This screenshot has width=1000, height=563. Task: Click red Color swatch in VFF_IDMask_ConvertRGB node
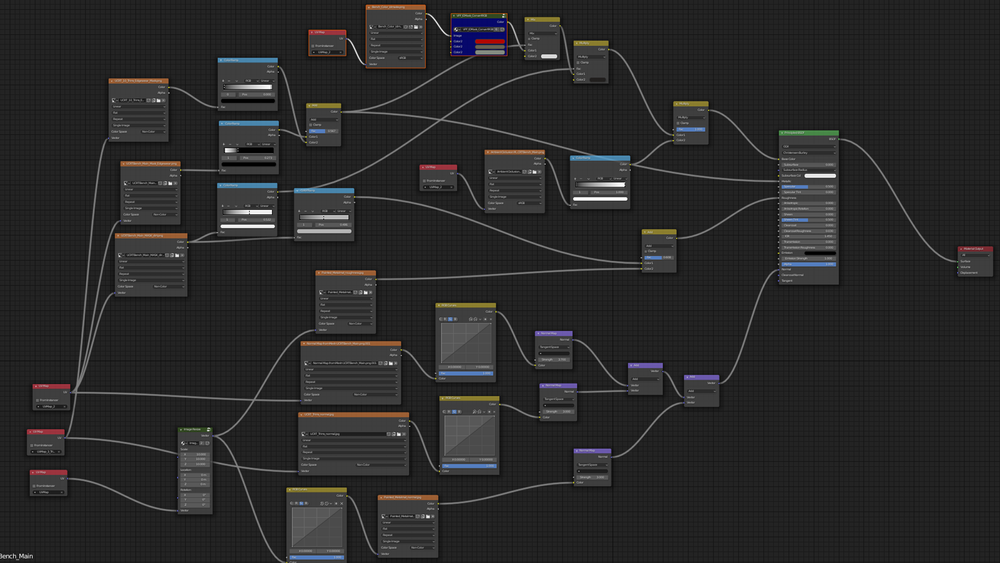point(490,41)
